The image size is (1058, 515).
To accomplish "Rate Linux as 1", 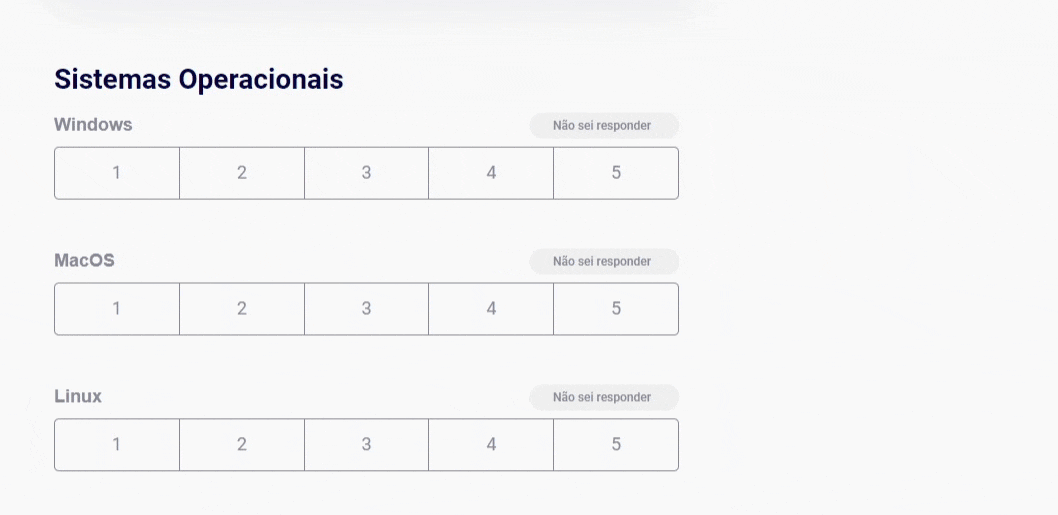I will click(x=117, y=445).
